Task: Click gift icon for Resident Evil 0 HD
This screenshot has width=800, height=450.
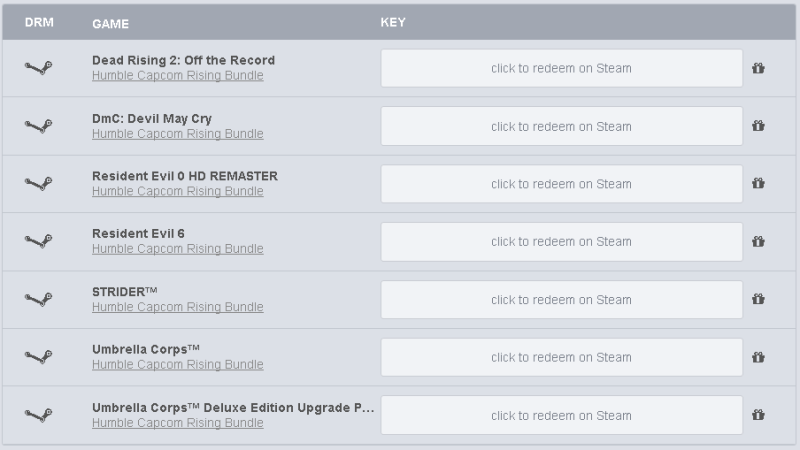Action: coord(758,183)
